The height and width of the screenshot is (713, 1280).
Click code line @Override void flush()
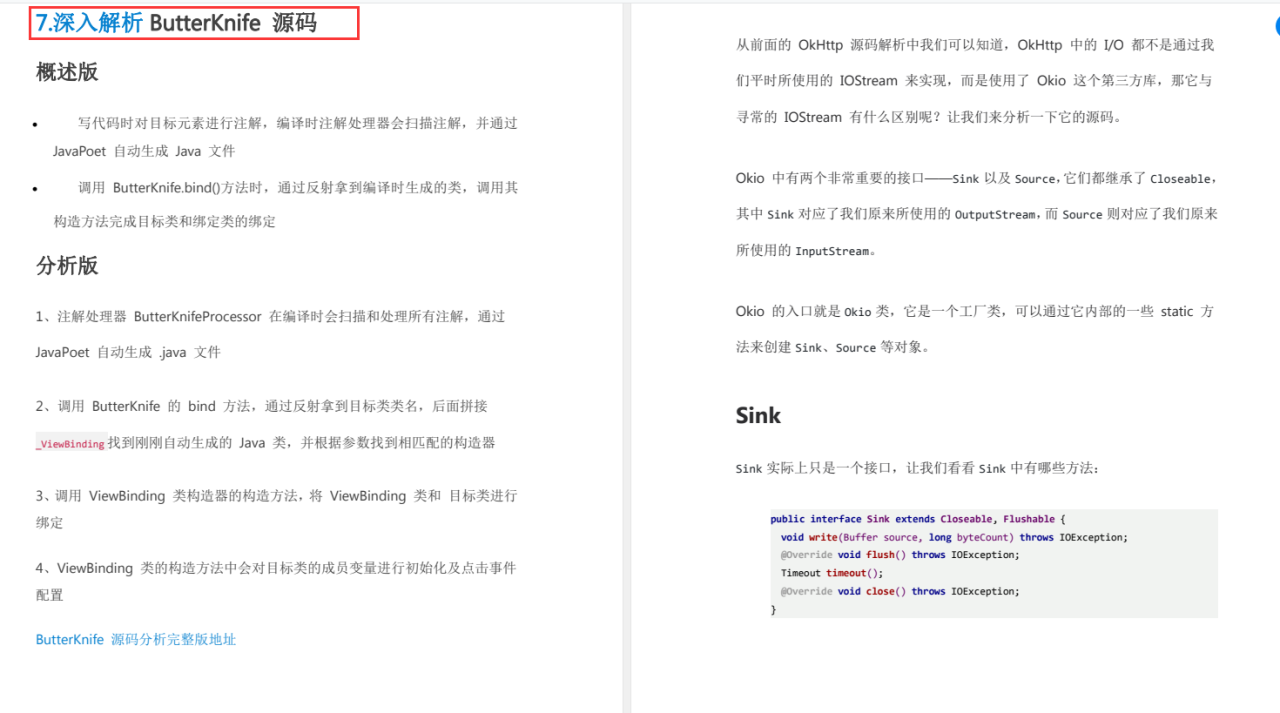pos(900,555)
